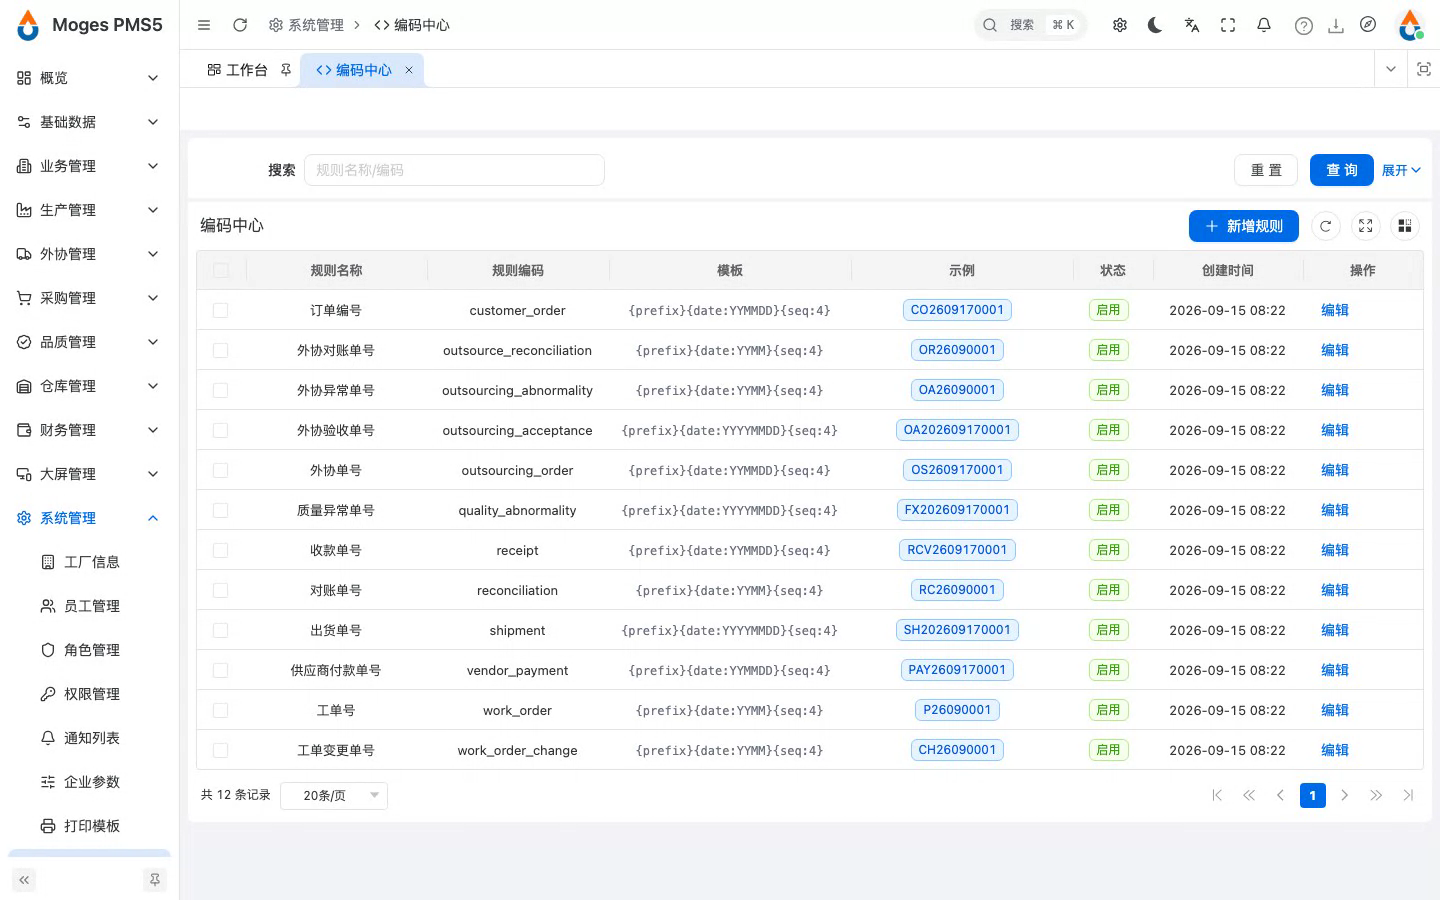Viewport: 1440px width, 900px height.
Task: Open 员工管理 in sidebar
Action: (x=91, y=606)
